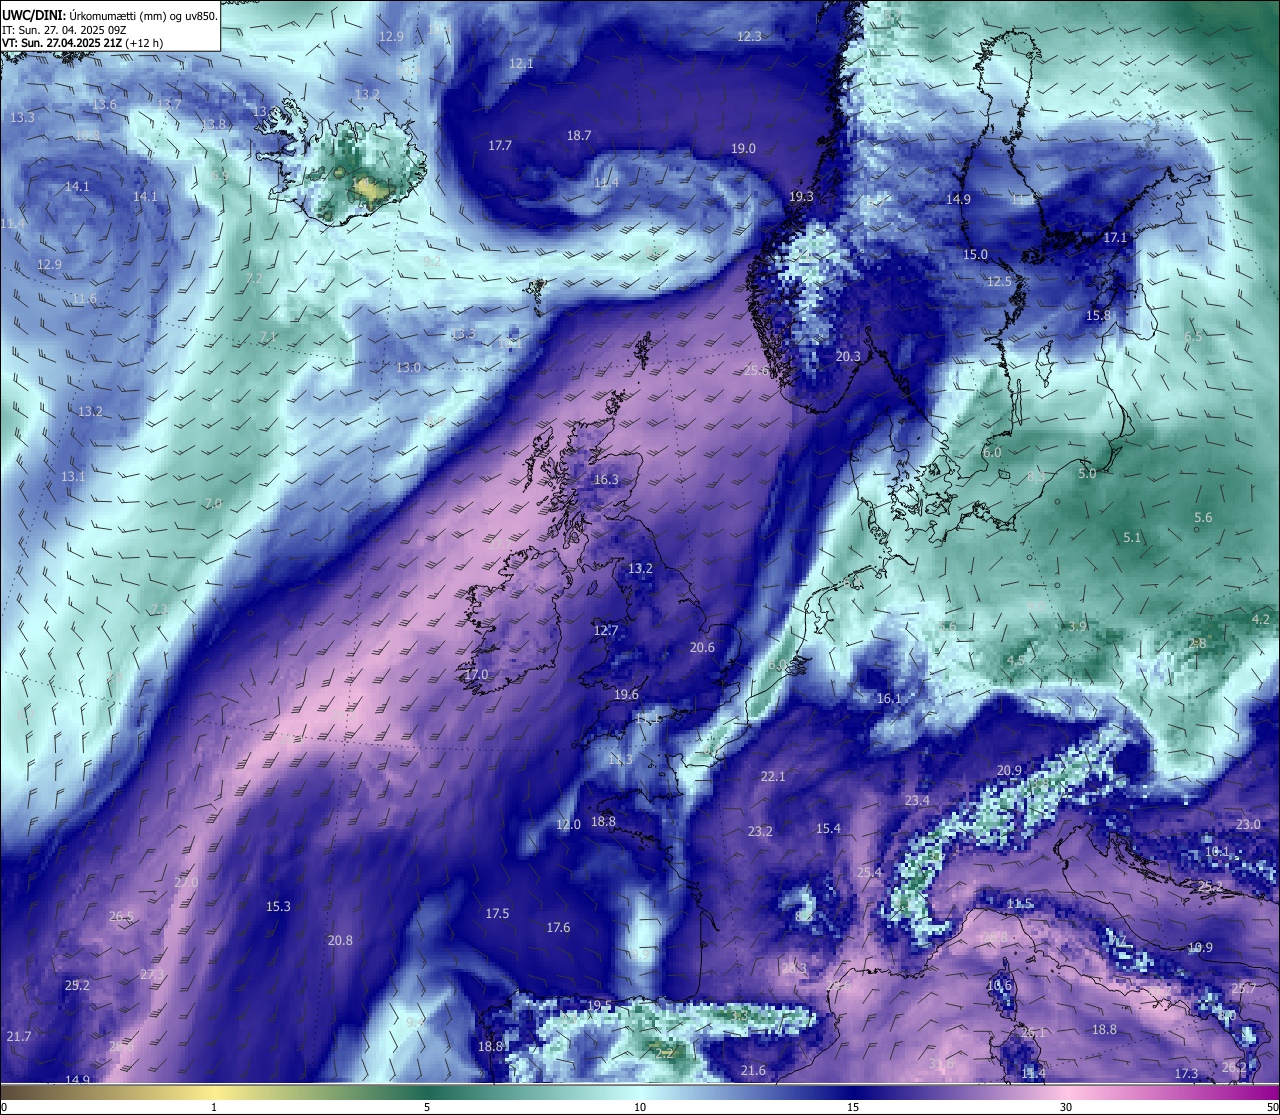Click the VT valid time 21Z (+12 h)
The height and width of the screenshot is (1115, 1280).
83,43
